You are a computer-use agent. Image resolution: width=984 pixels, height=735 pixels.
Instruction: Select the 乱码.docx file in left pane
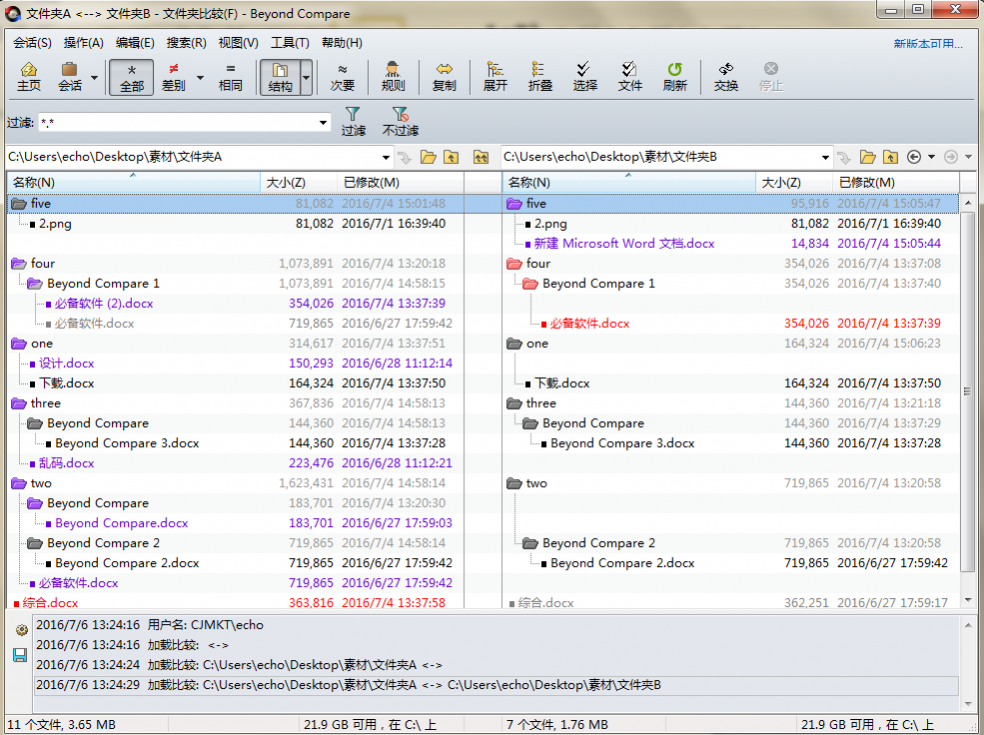click(x=67, y=463)
